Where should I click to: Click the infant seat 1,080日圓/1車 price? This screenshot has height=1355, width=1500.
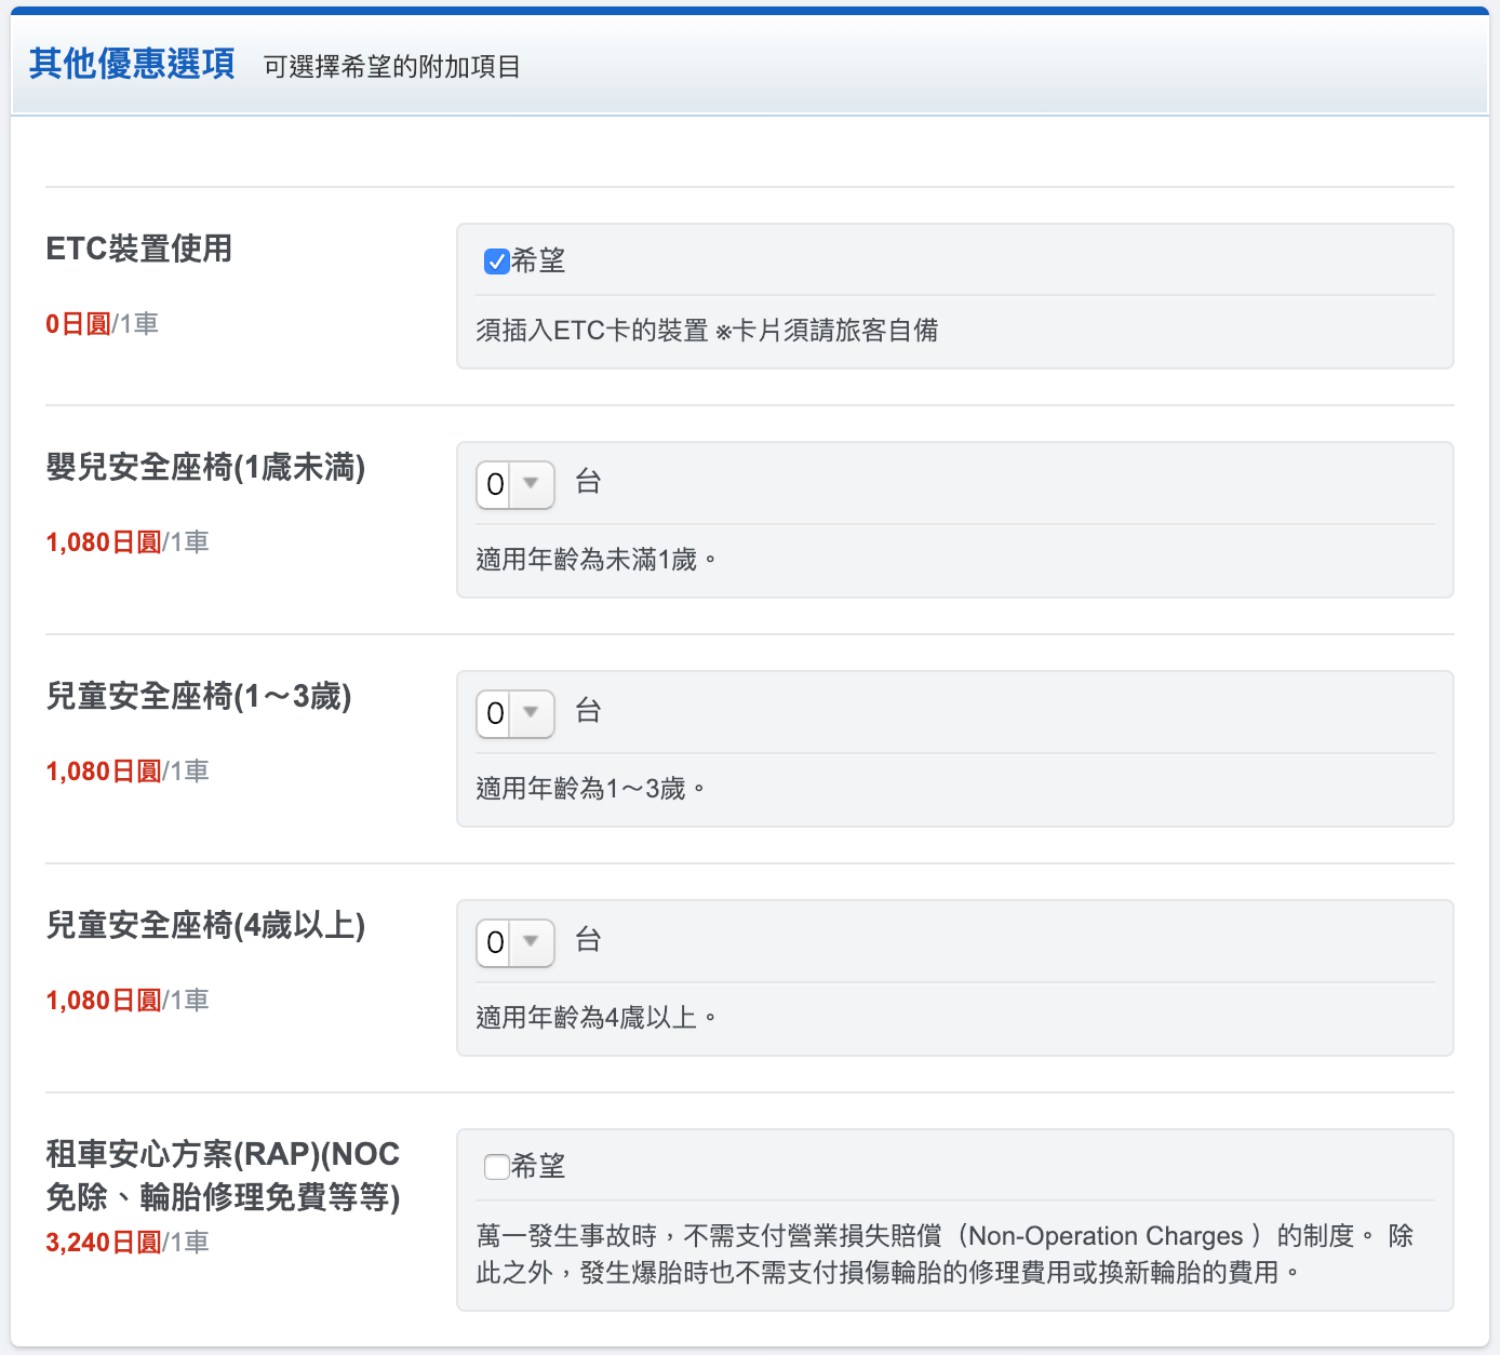pos(127,542)
